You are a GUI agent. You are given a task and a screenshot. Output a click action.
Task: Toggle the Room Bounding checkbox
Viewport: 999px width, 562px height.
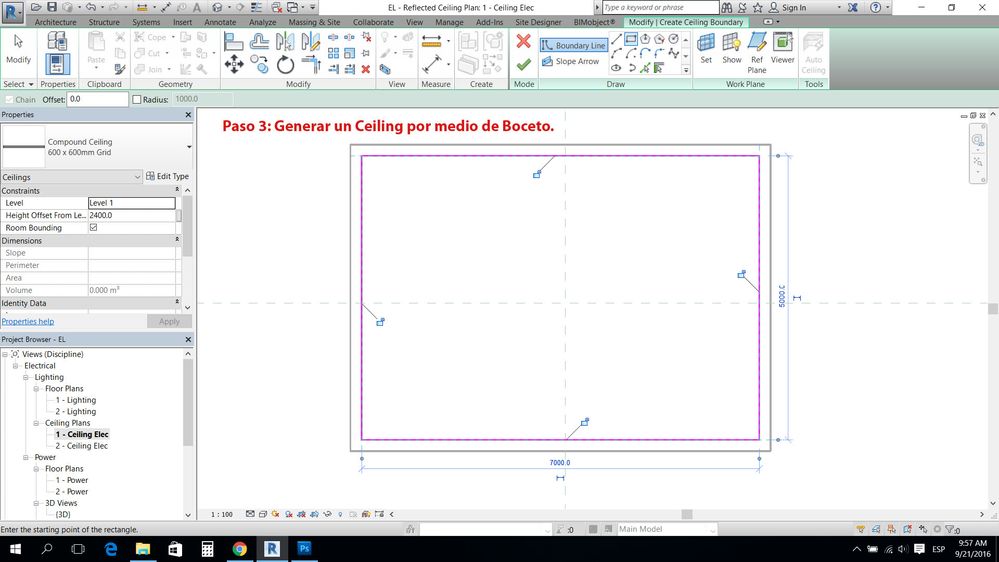click(x=94, y=227)
